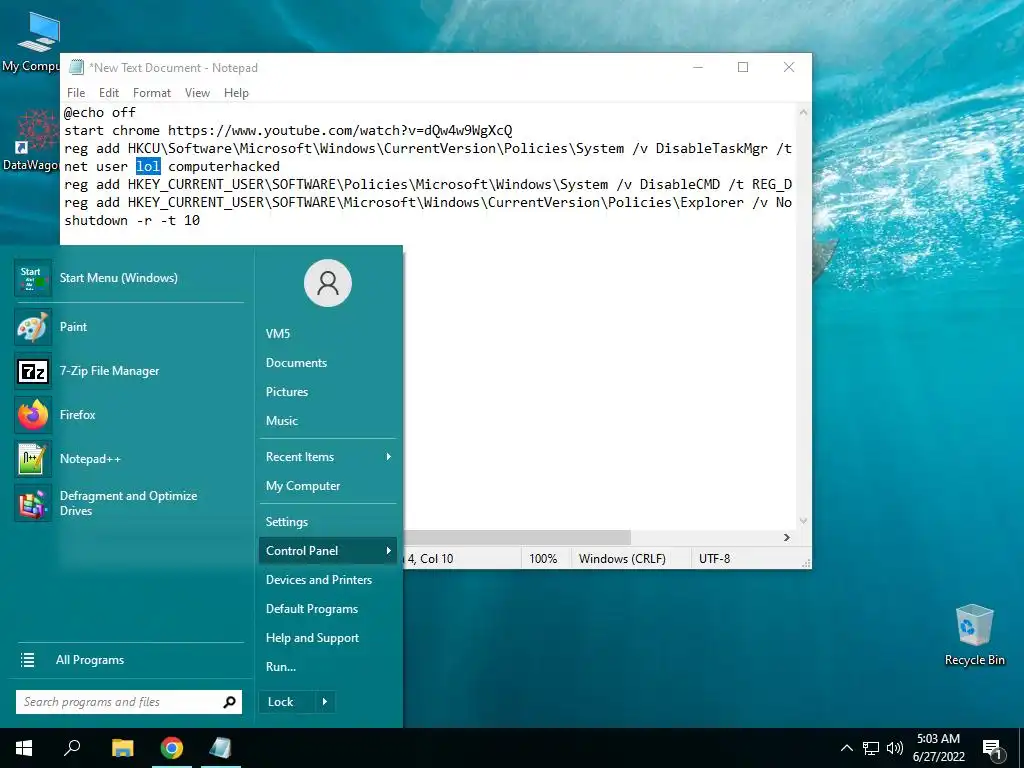The image size is (1024, 768).
Task: Click 'computerhacked' text in Notepad
Action: pos(224,167)
